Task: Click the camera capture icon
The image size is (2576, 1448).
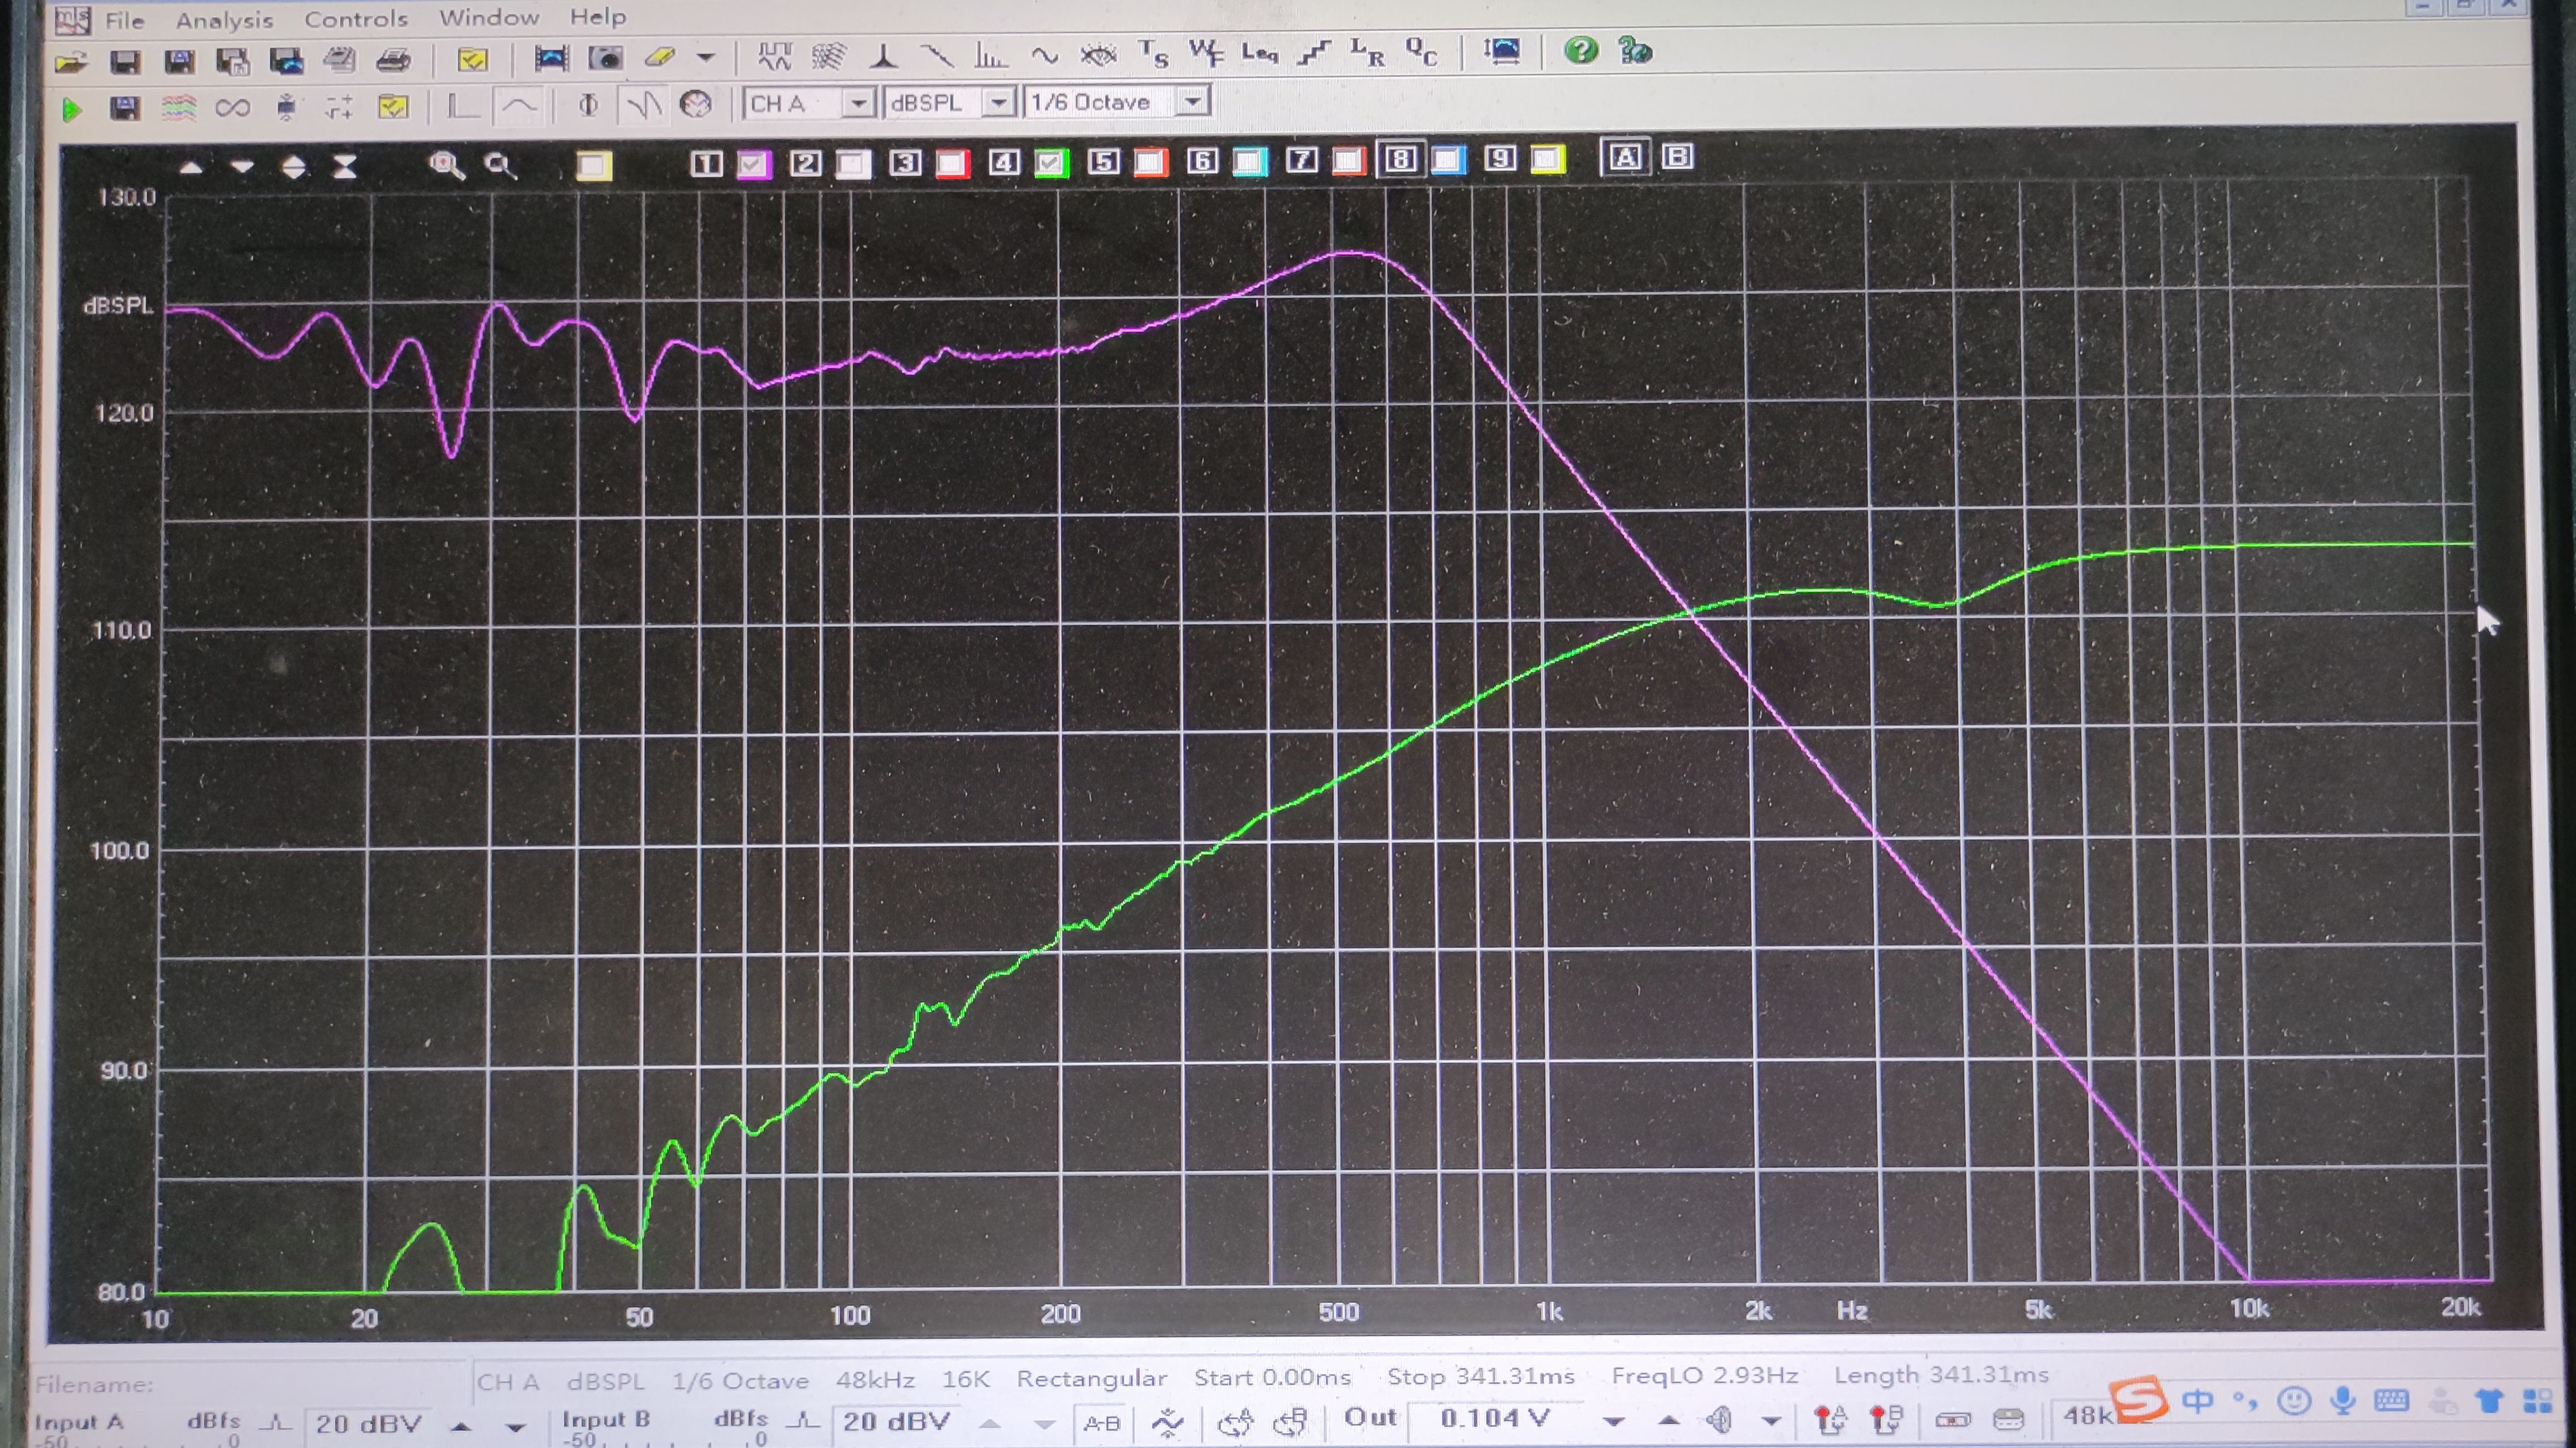Action: tap(605, 58)
